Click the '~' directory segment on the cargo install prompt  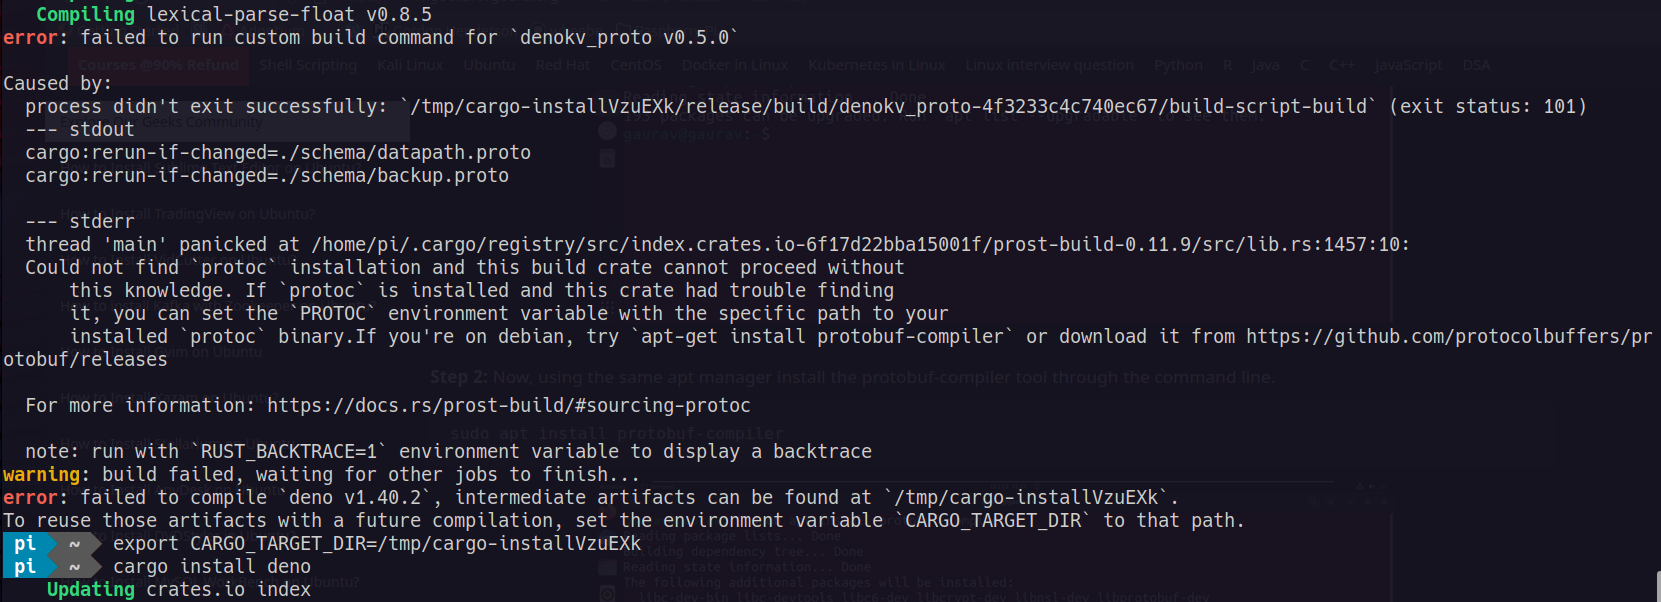tap(75, 567)
